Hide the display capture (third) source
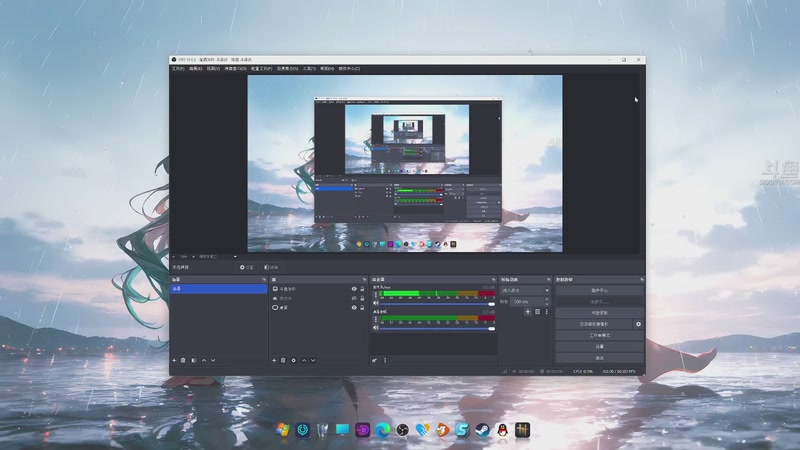800x450 pixels. pyautogui.click(x=354, y=308)
